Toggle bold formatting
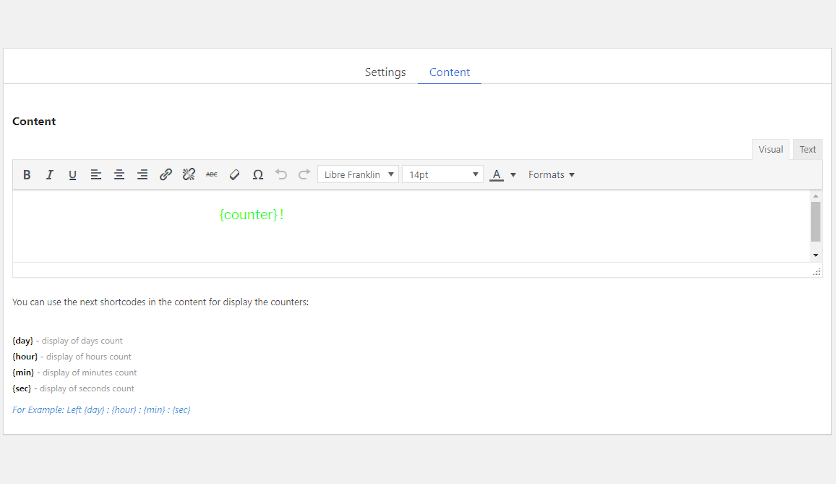The image size is (836, 484). pyautogui.click(x=27, y=175)
